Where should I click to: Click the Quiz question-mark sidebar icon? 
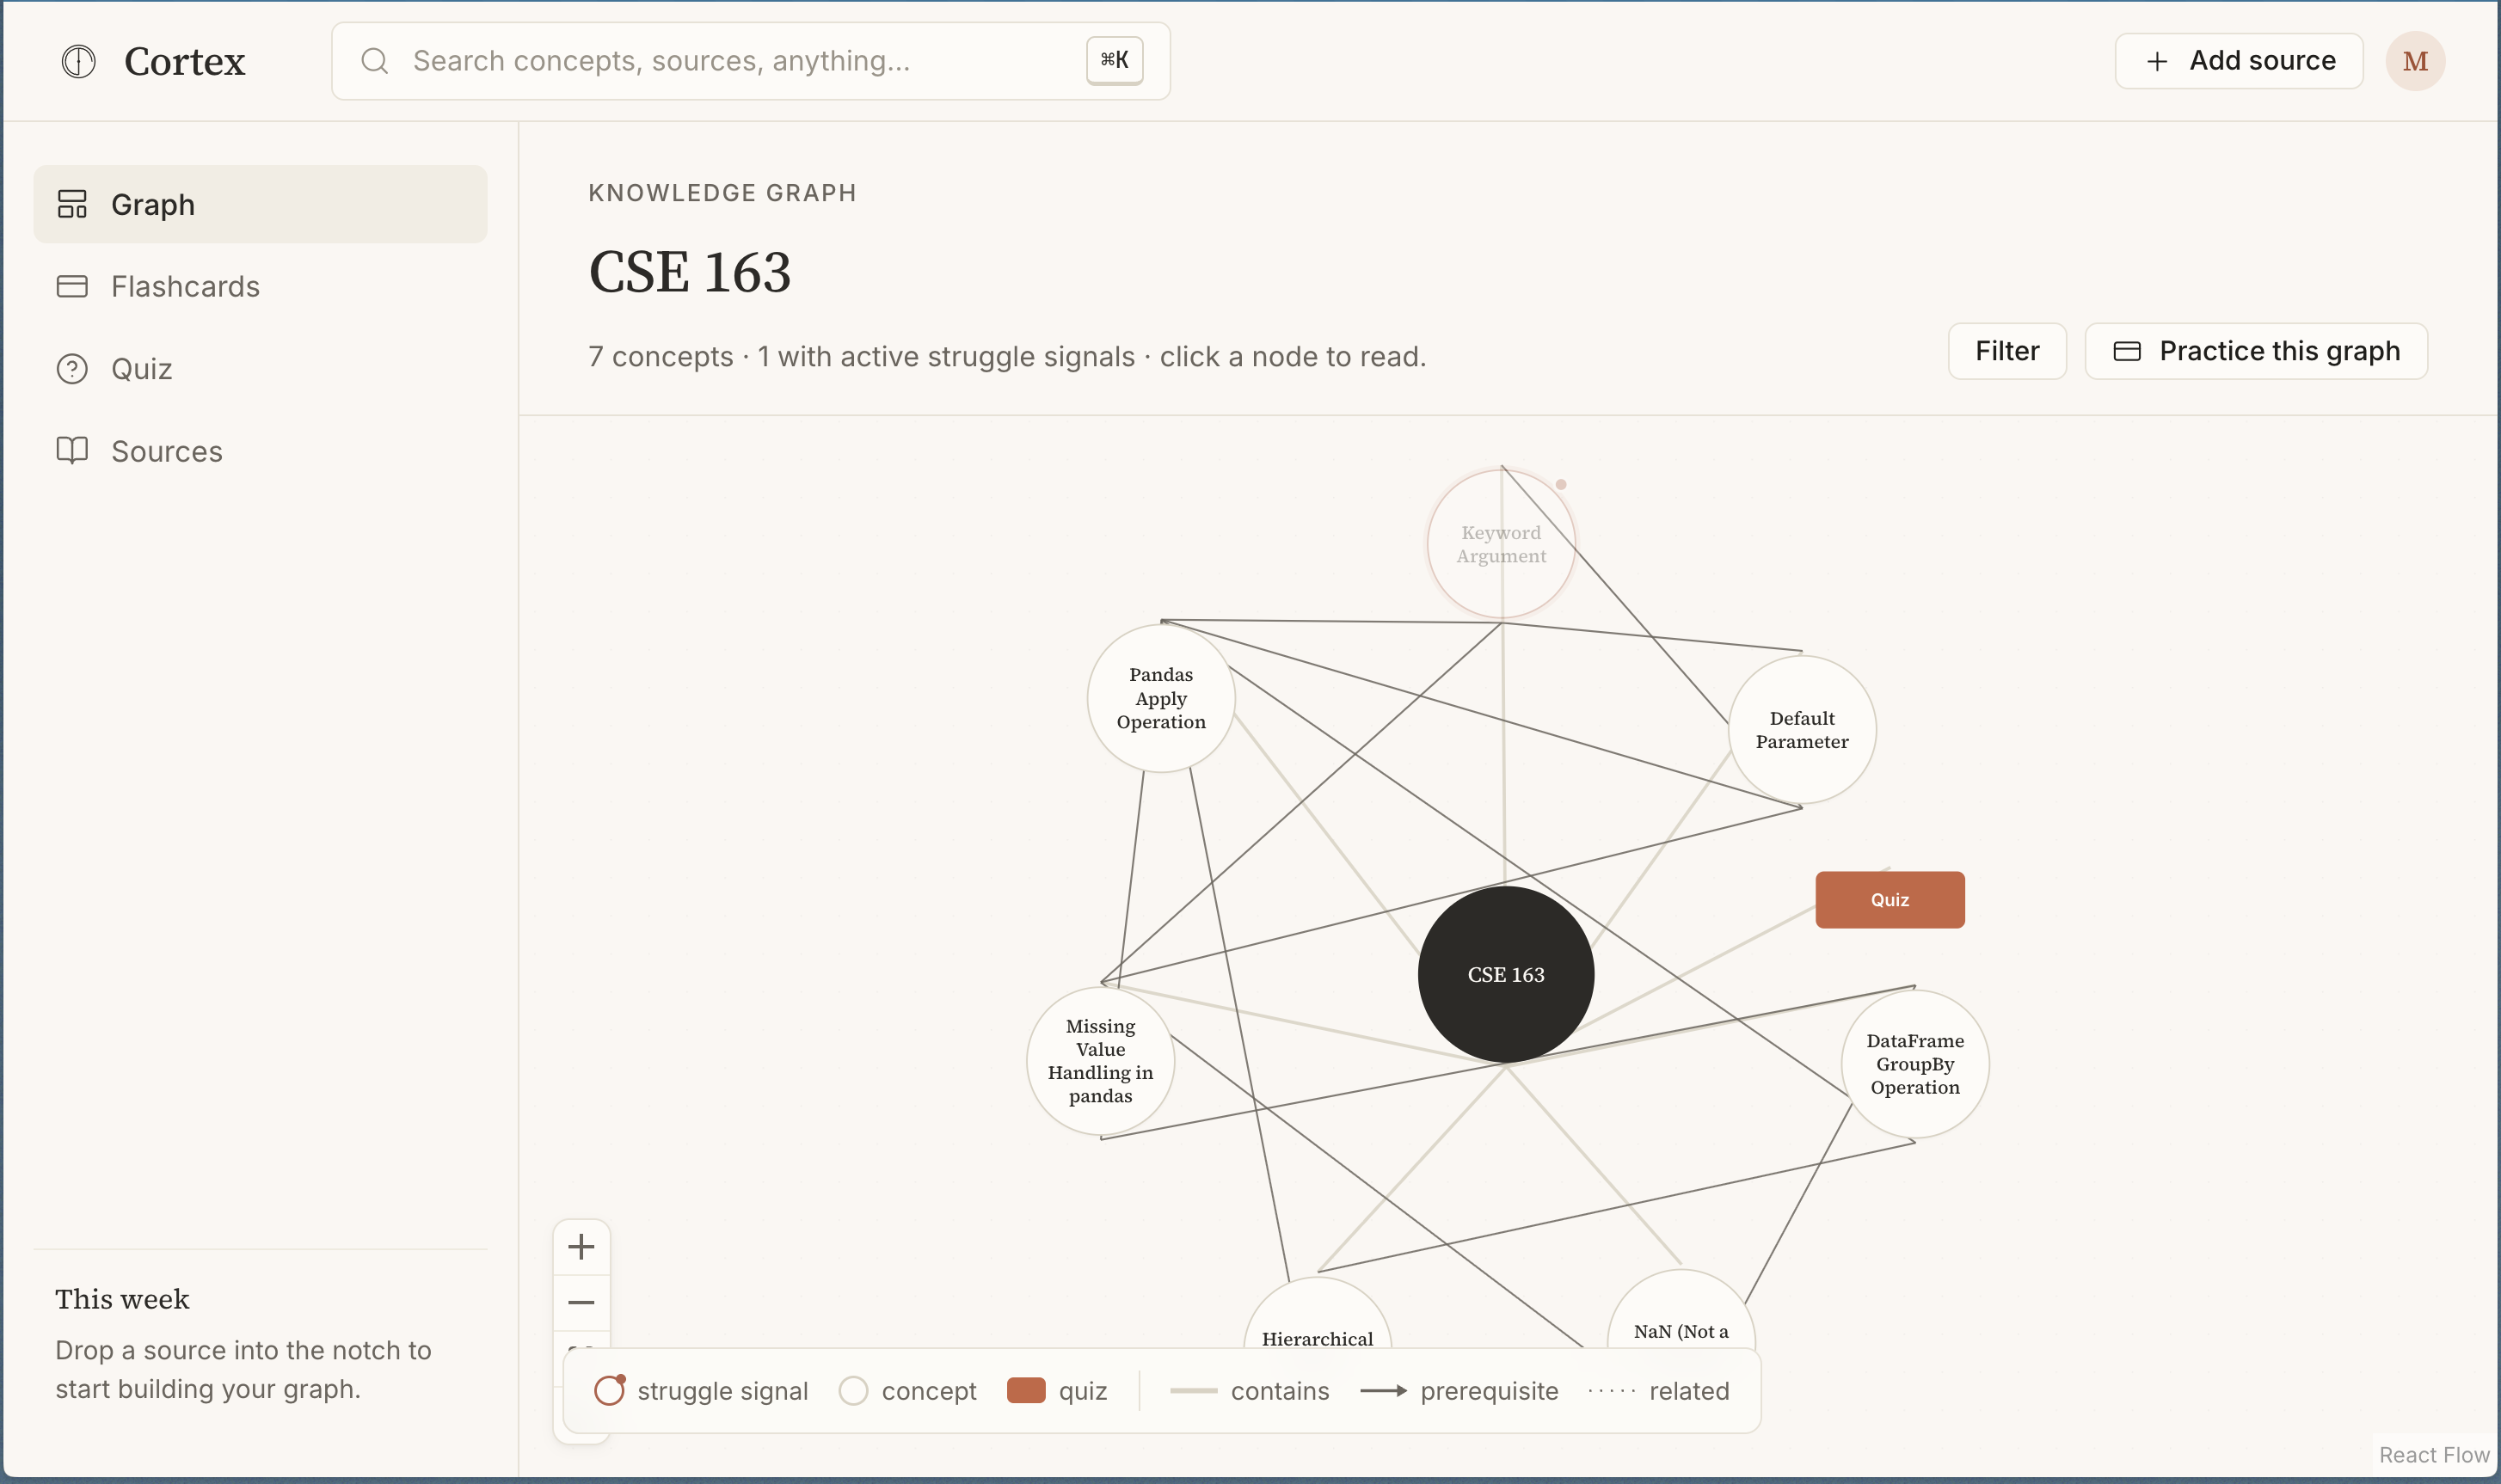click(x=72, y=369)
